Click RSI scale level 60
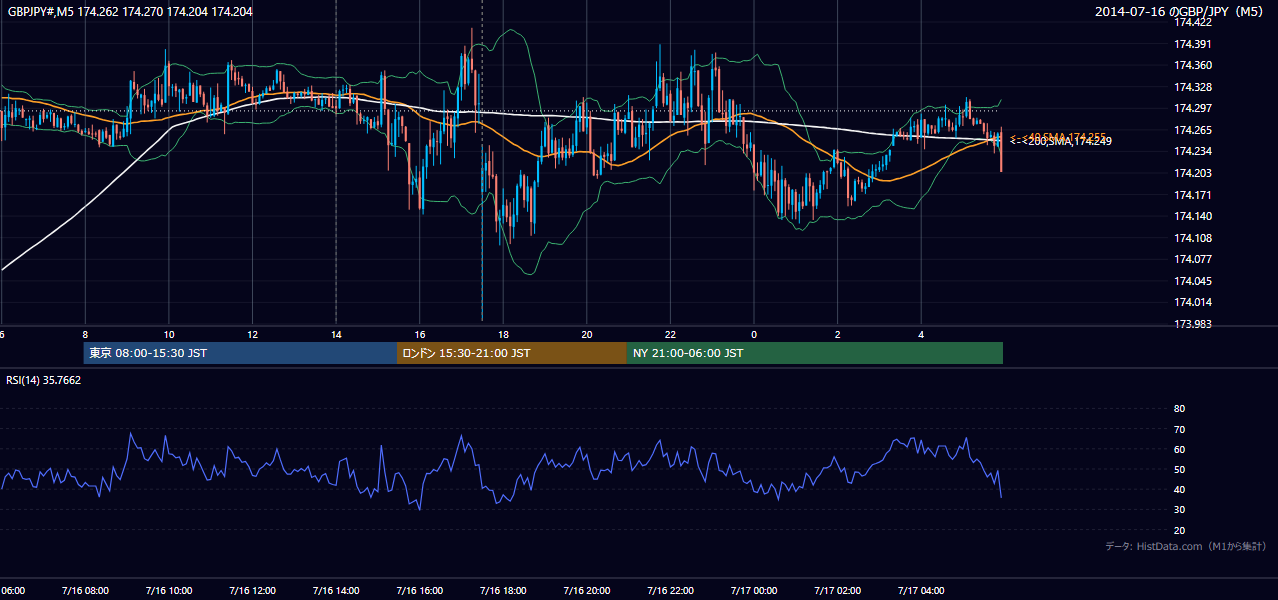 (x=1179, y=449)
